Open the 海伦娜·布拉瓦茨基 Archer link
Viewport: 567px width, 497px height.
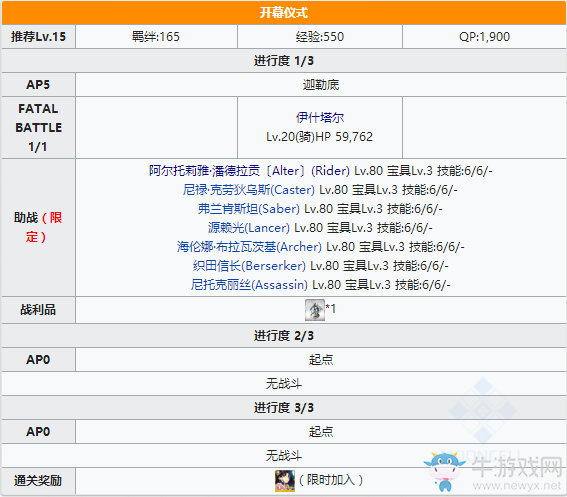(249, 247)
